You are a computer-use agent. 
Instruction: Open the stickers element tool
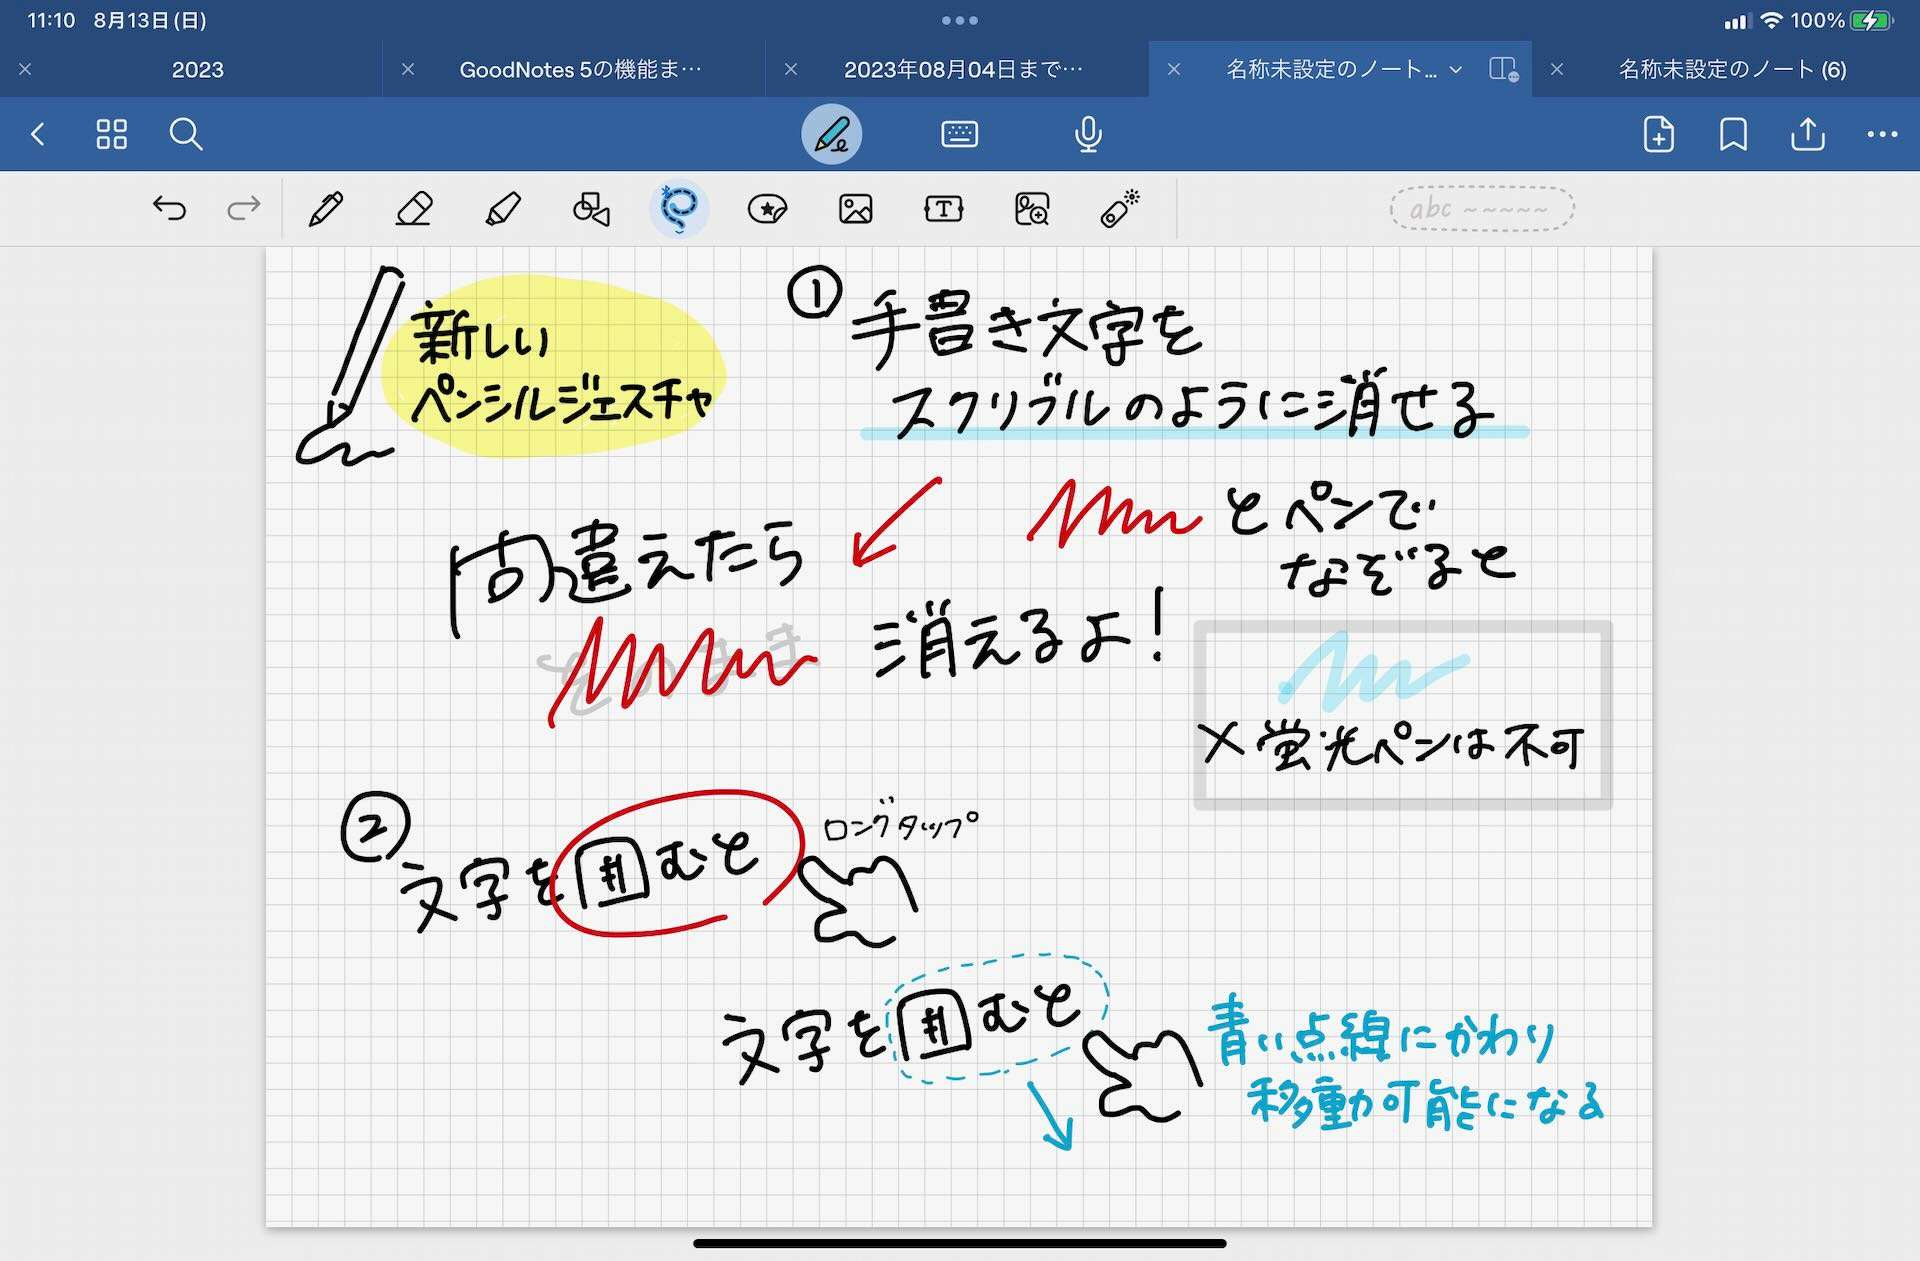click(x=767, y=209)
